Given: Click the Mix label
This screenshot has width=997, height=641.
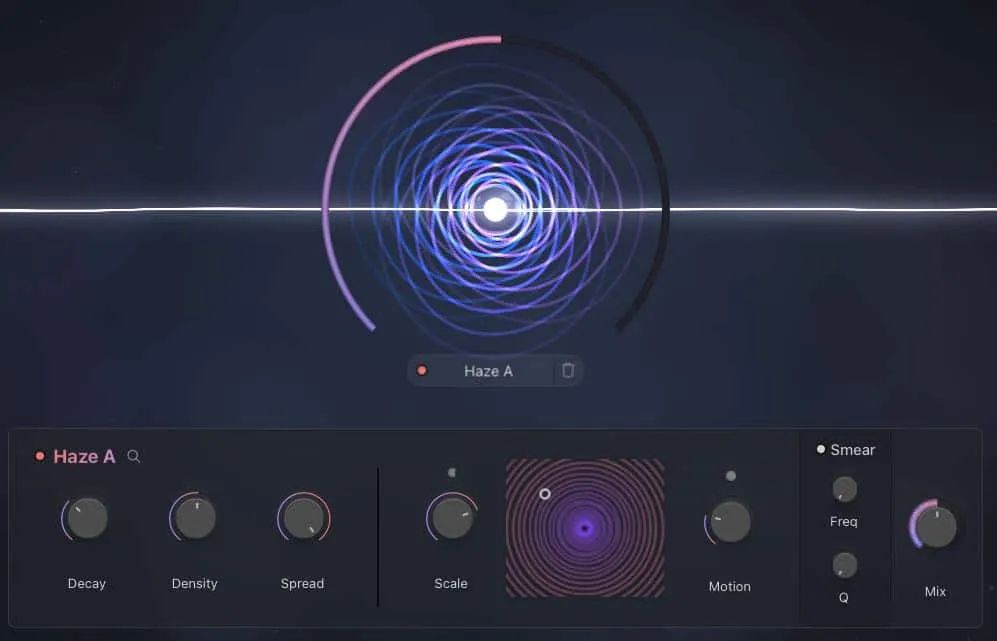Looking at the screenshot, I should tap(935, 591).
